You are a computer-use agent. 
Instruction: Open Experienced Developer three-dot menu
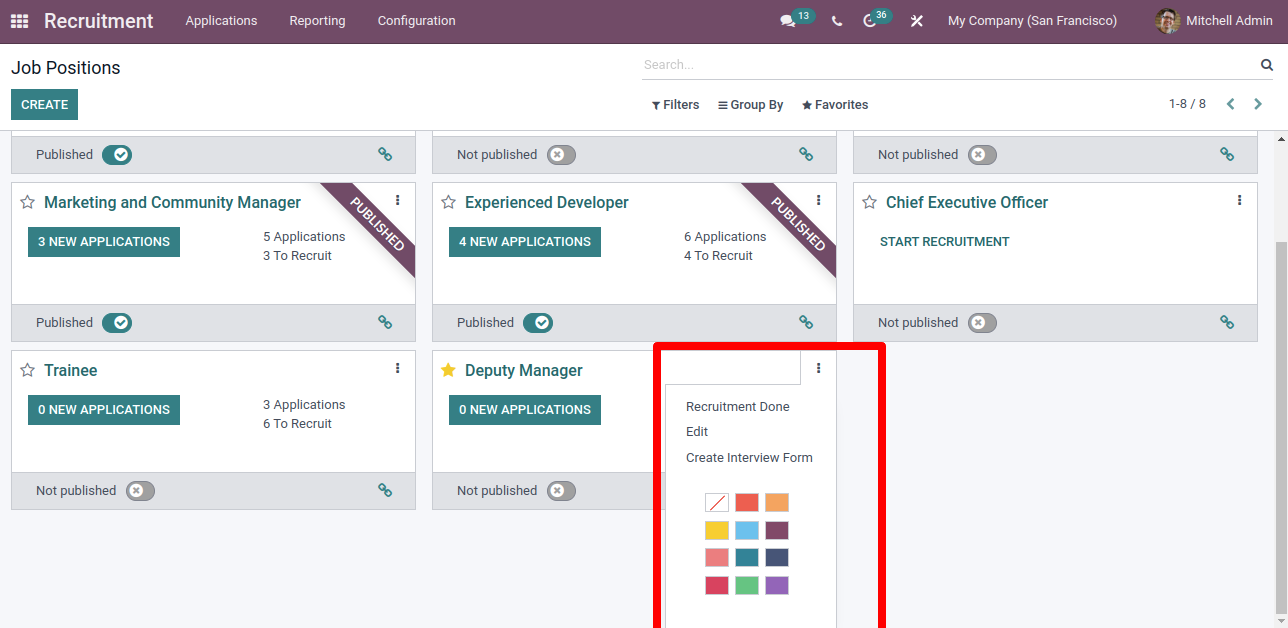[818, 200]
